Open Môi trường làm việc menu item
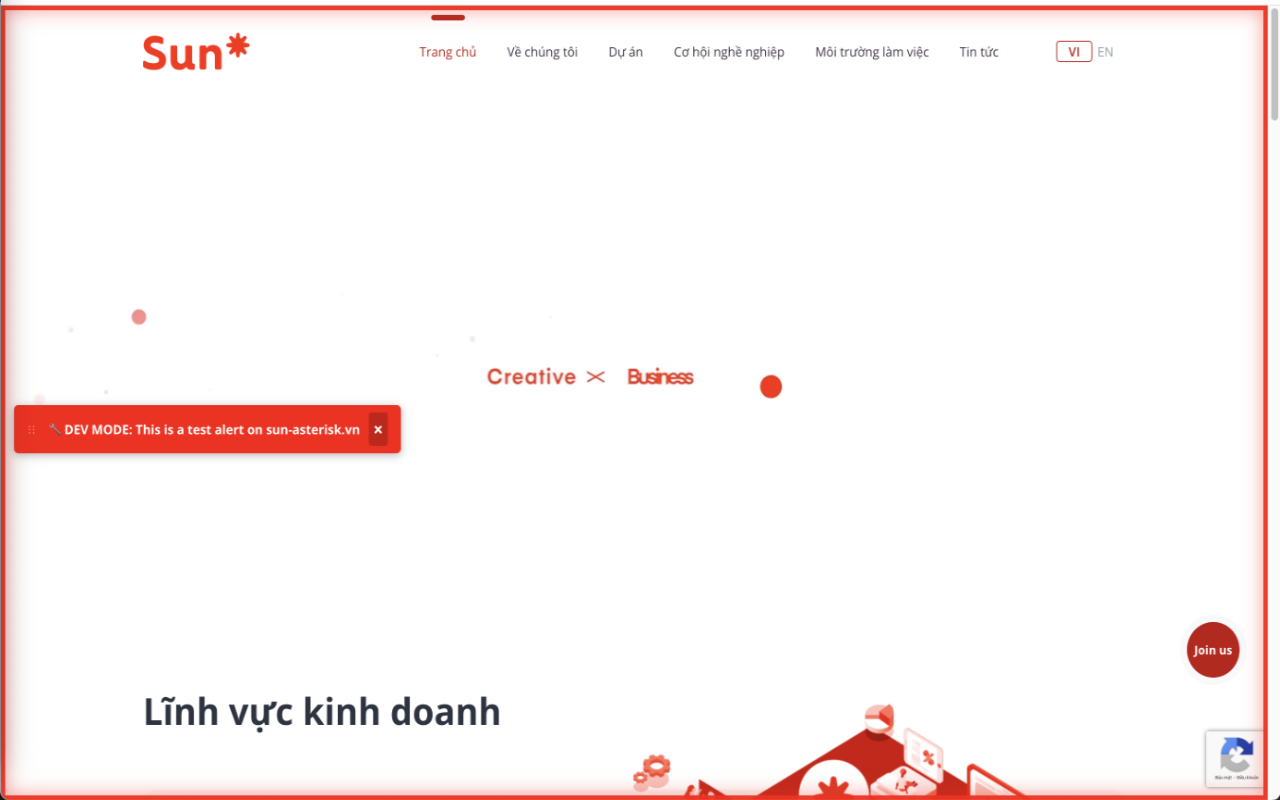Screen dimensions: 1280x800 click(x=872, y=52)
